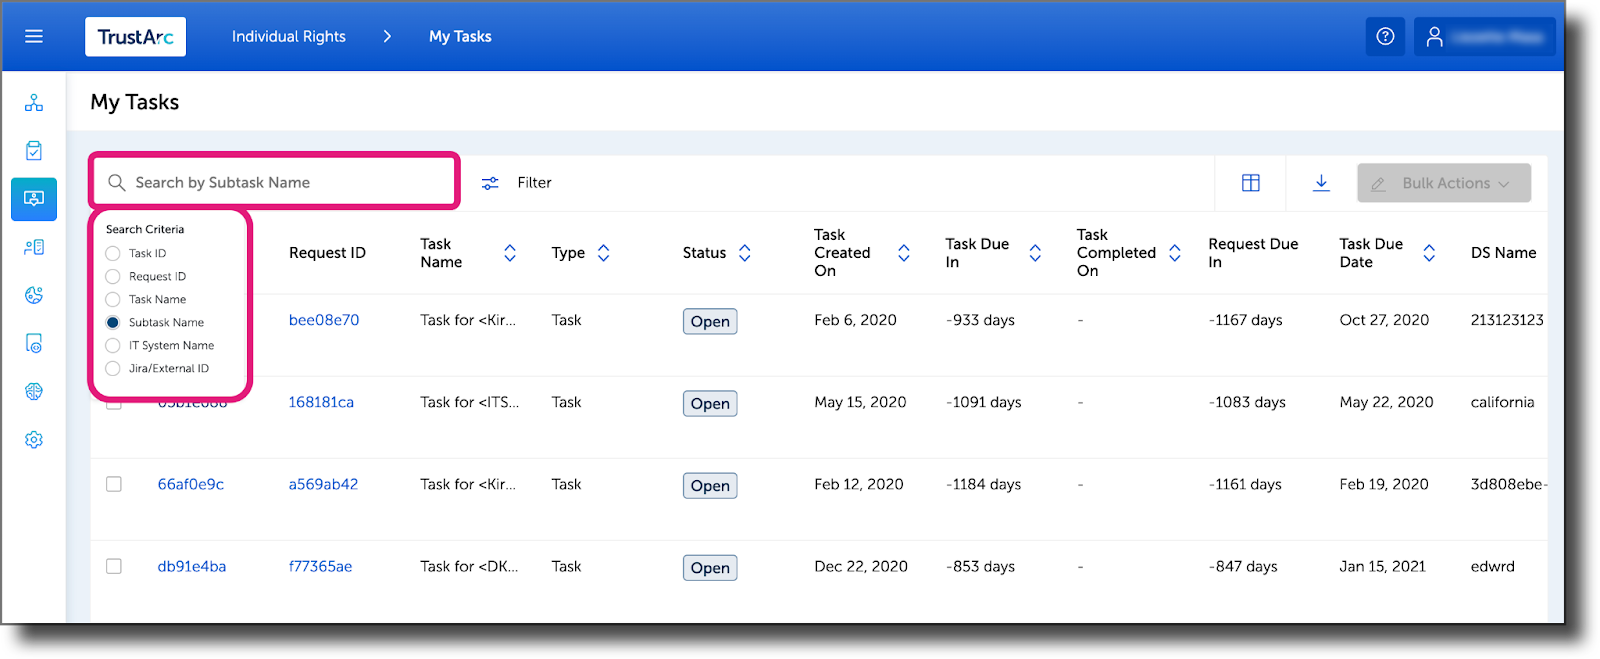
Task: Select the Jira/External ID criterion
Action: (113, 368)
